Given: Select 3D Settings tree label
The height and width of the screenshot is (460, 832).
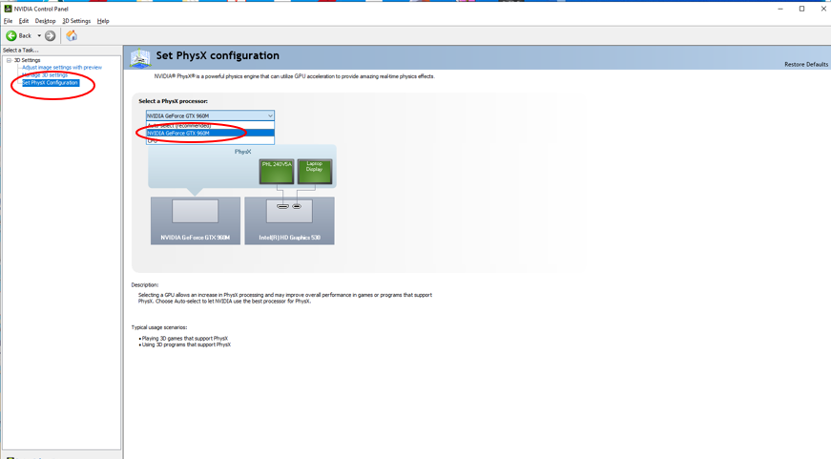Looking at the screenshot, I should pos(27,60).
